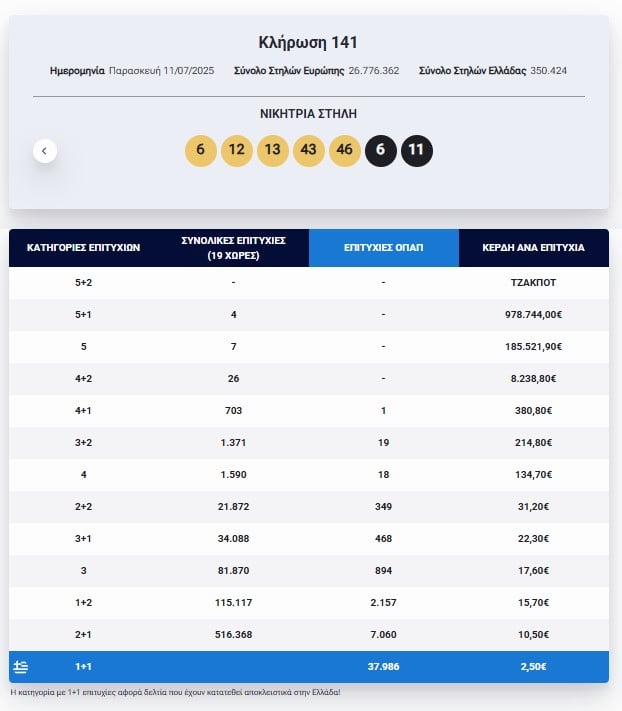Click the ΚΑΤΗΓΟΡΙΕΣ ΕΠΙΤΥΧΙΩΝ column header

coord(83,248)
